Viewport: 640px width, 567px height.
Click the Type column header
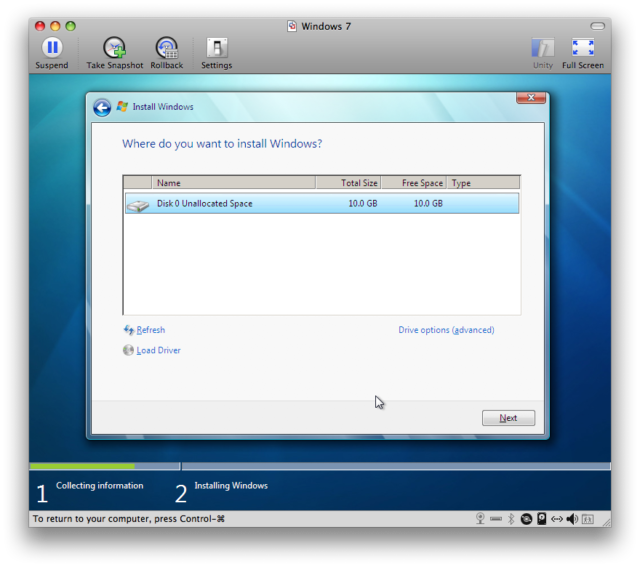[x=483, y=183]
